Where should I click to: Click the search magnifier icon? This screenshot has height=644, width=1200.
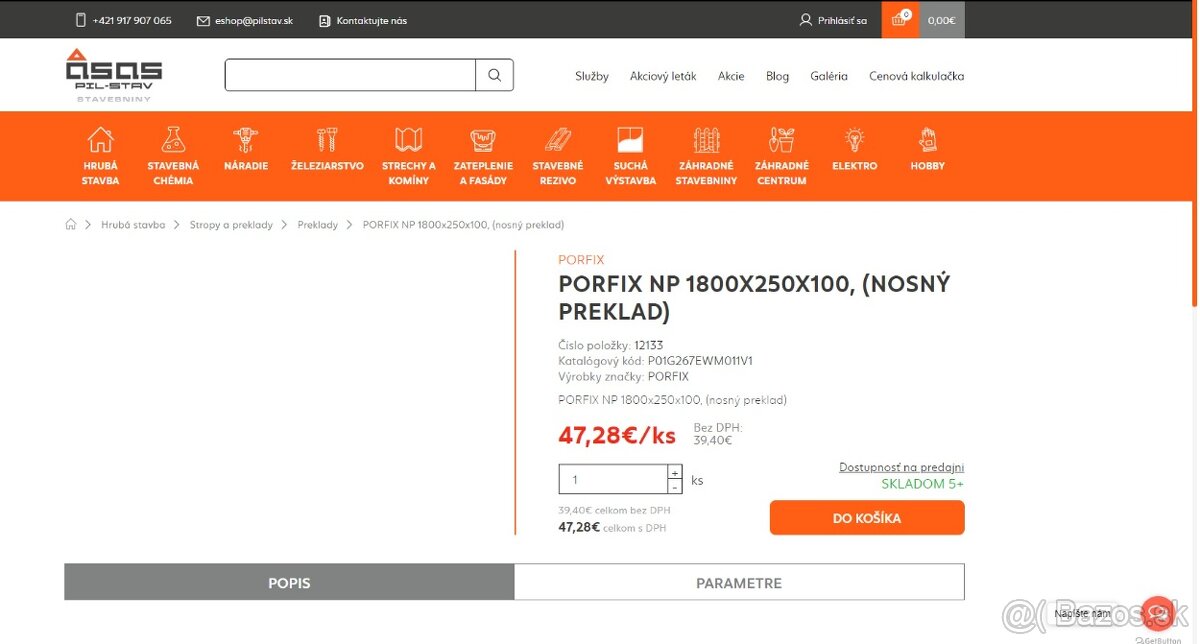pos(494,74)
